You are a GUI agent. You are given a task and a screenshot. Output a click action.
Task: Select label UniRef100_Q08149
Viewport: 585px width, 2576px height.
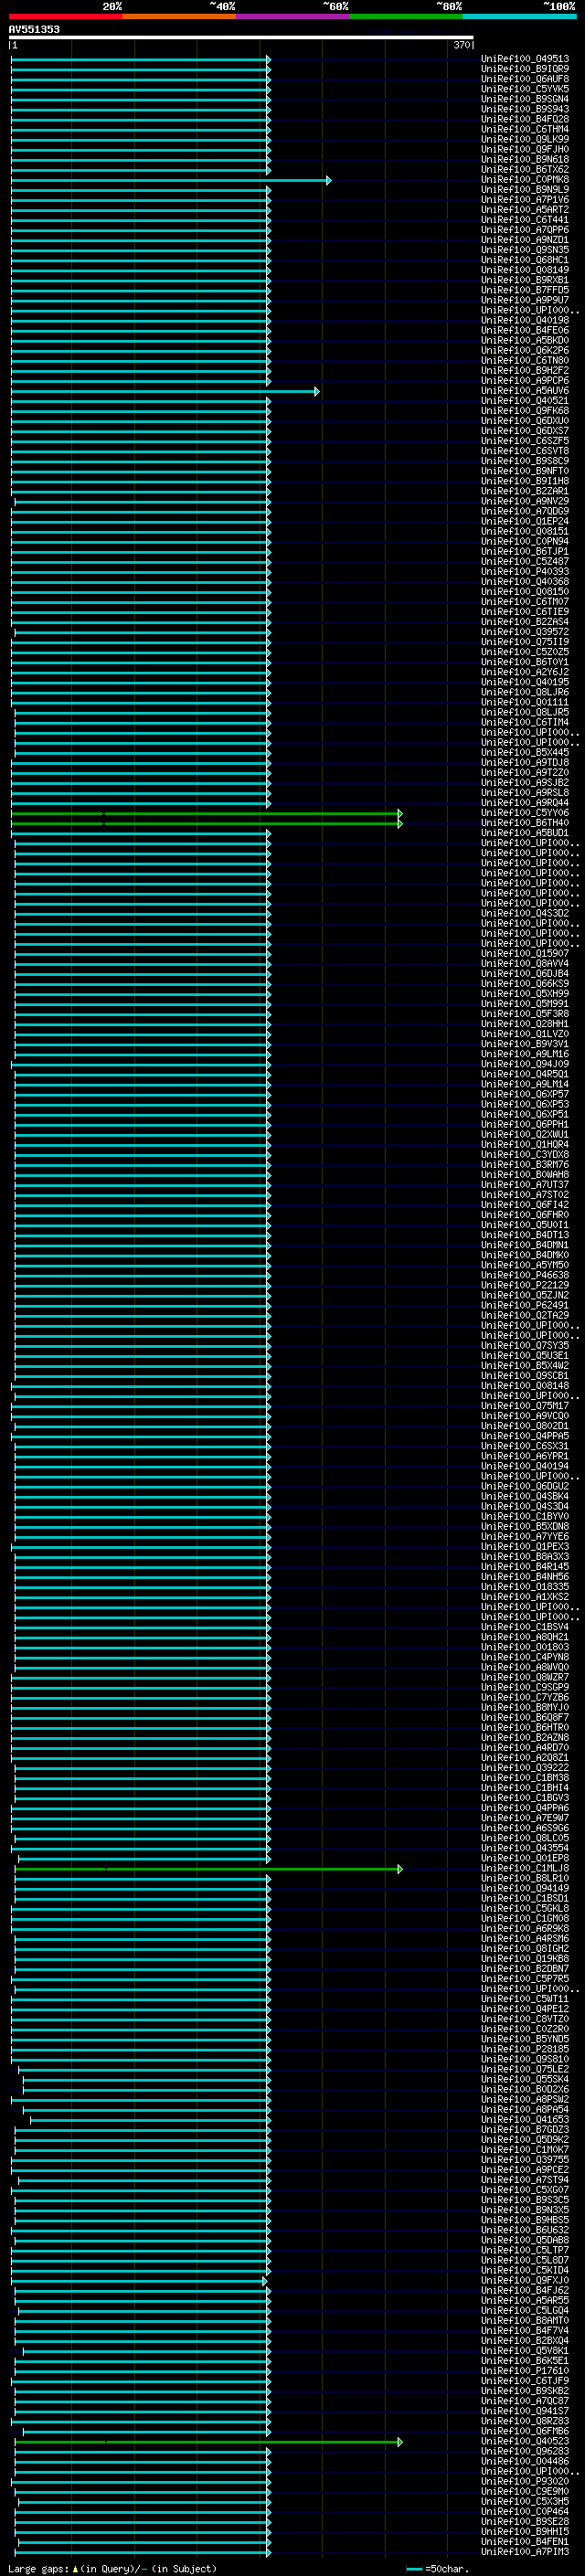point(525,270)
